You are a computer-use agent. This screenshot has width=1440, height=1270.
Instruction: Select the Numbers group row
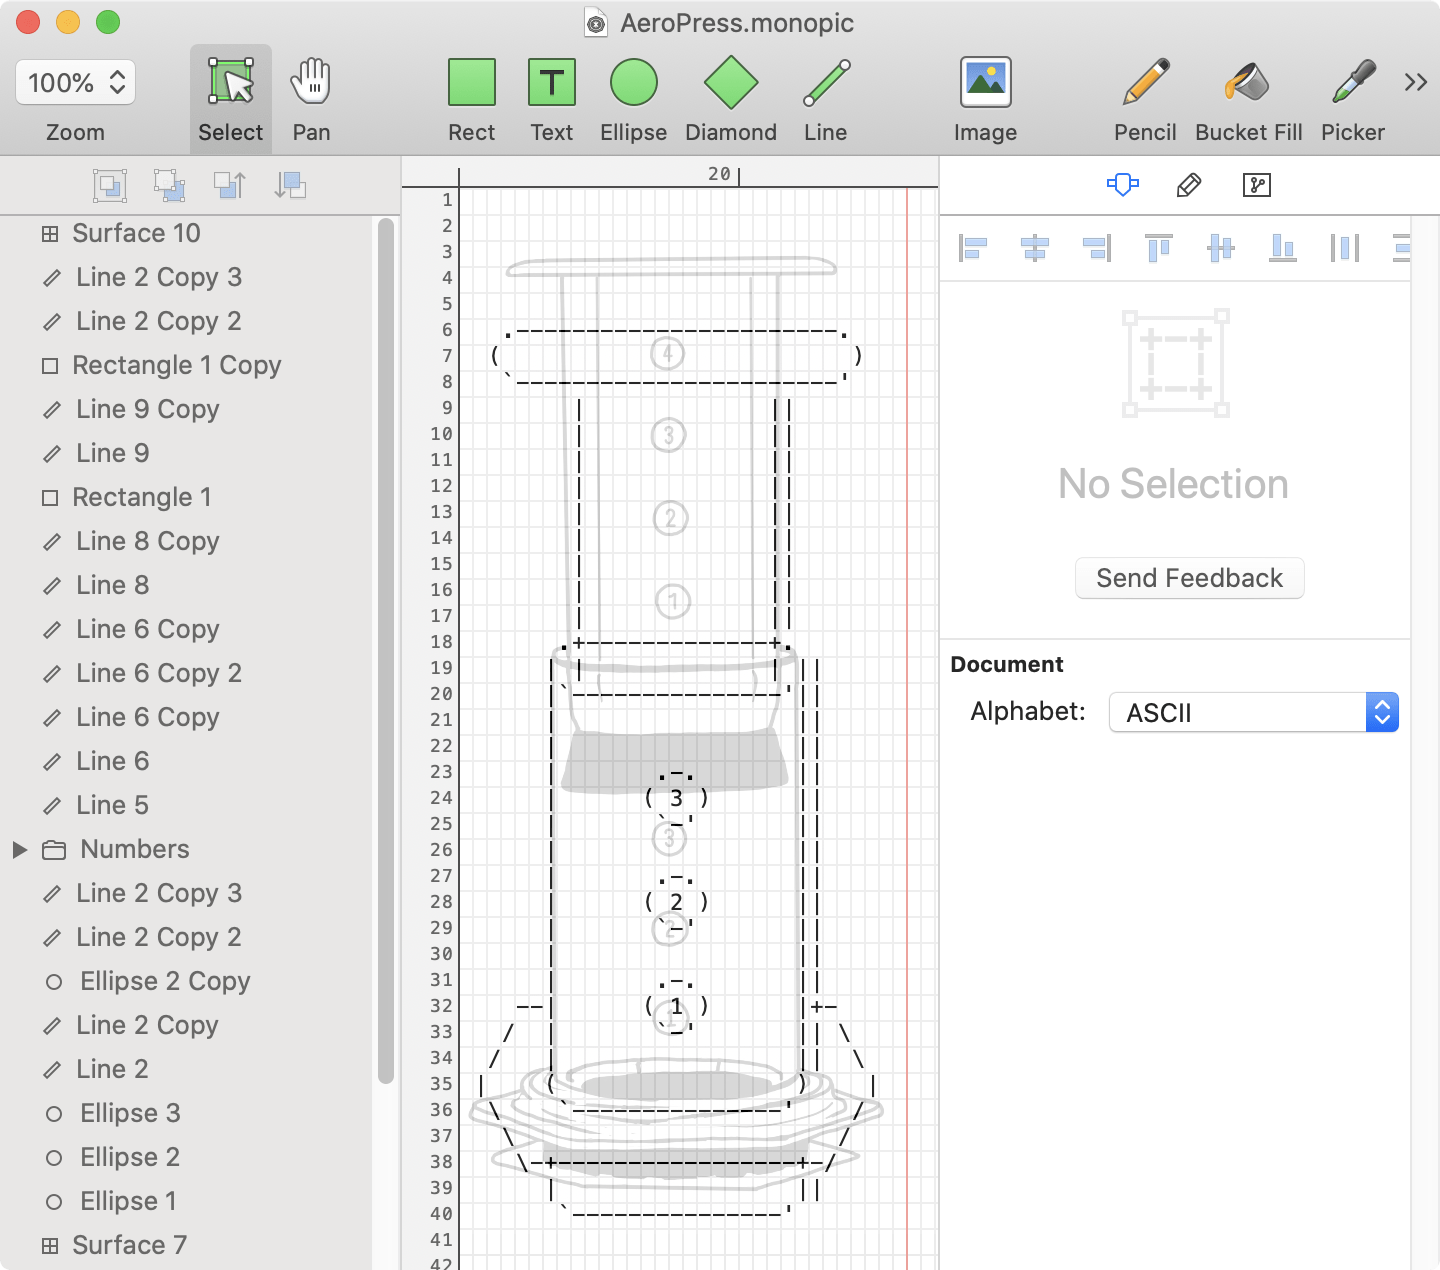(x=187, y=849)
